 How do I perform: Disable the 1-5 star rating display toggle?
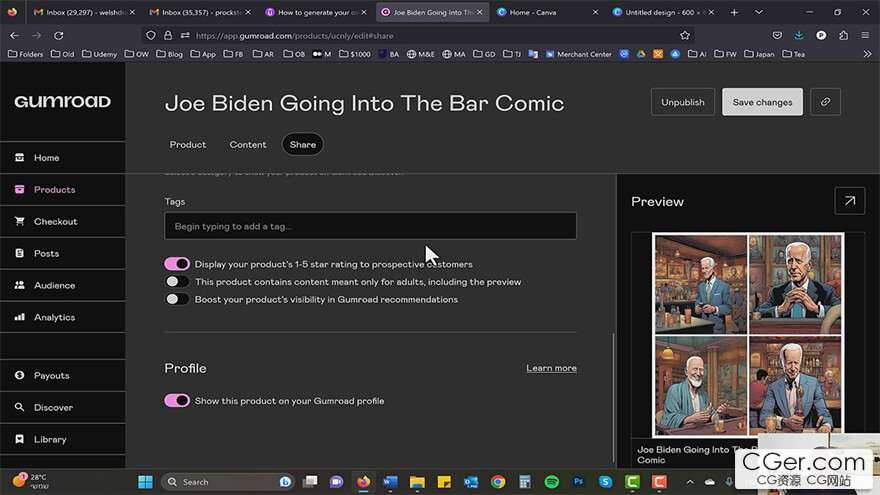[177, 265]
